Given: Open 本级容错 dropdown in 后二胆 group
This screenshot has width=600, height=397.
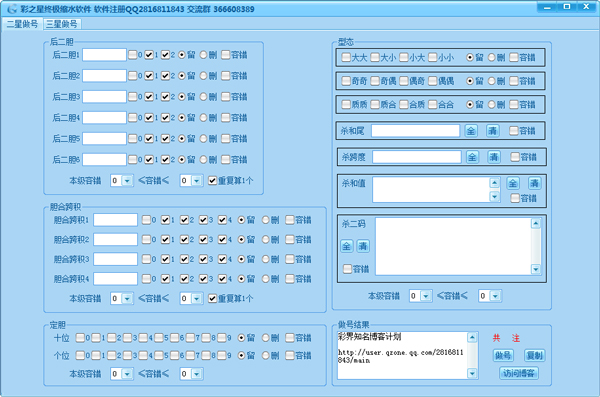Looking at the screenshot, I should point(127,181).
